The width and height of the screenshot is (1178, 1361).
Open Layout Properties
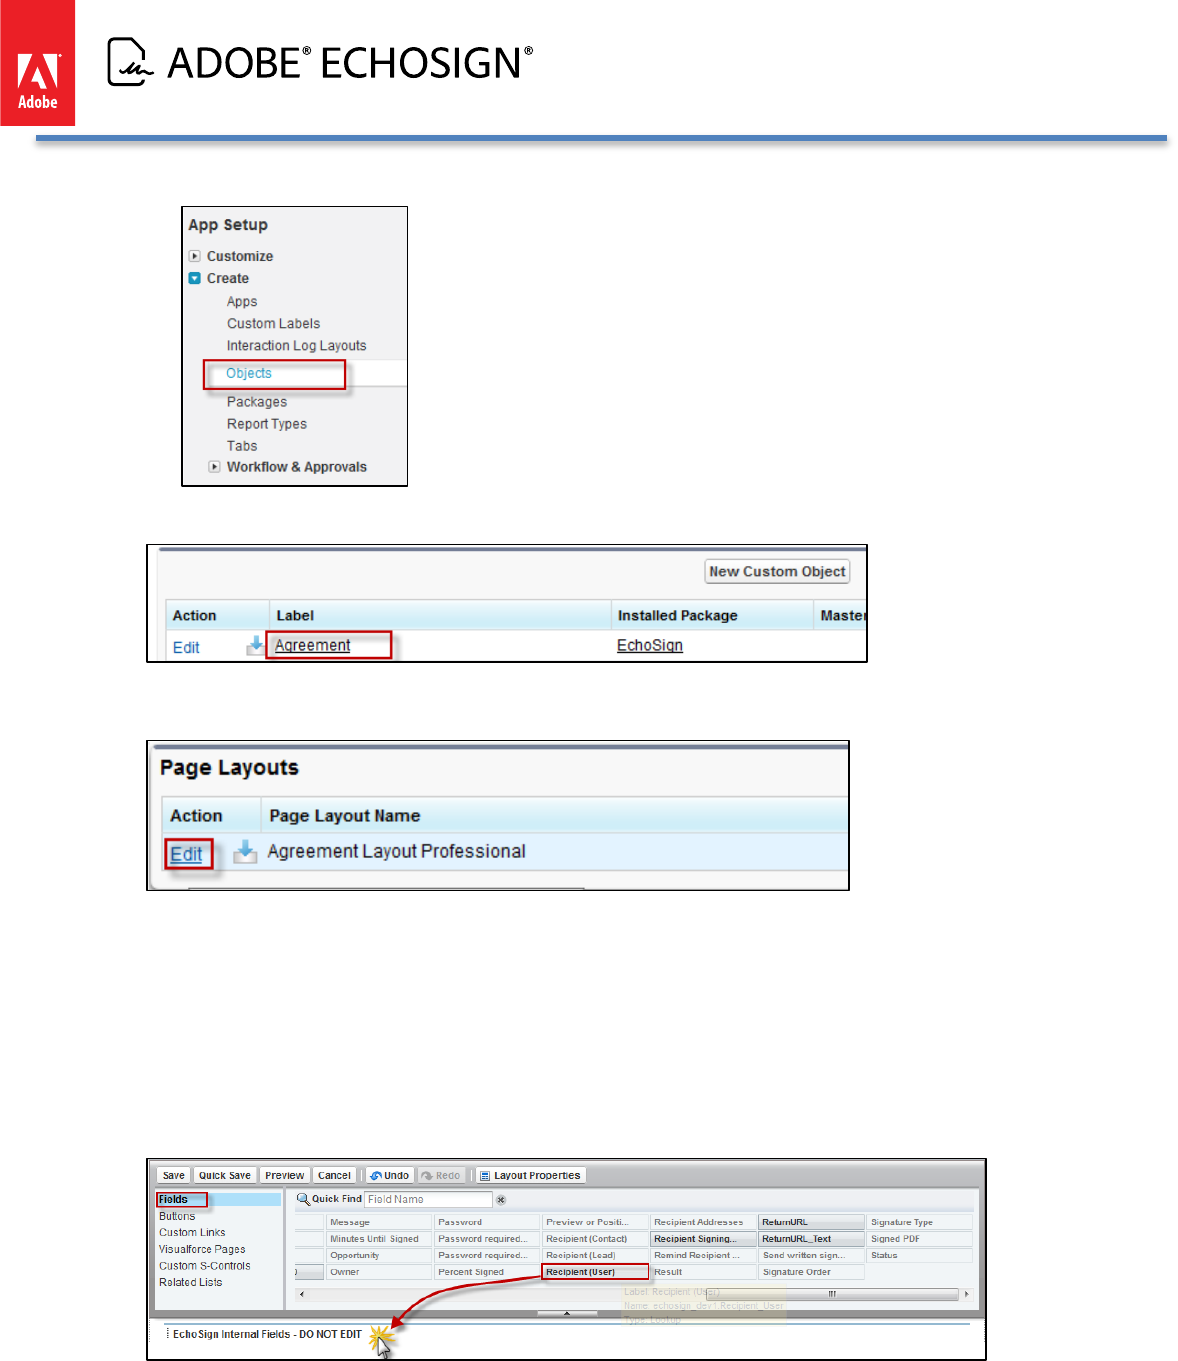tap(530, 1175)
